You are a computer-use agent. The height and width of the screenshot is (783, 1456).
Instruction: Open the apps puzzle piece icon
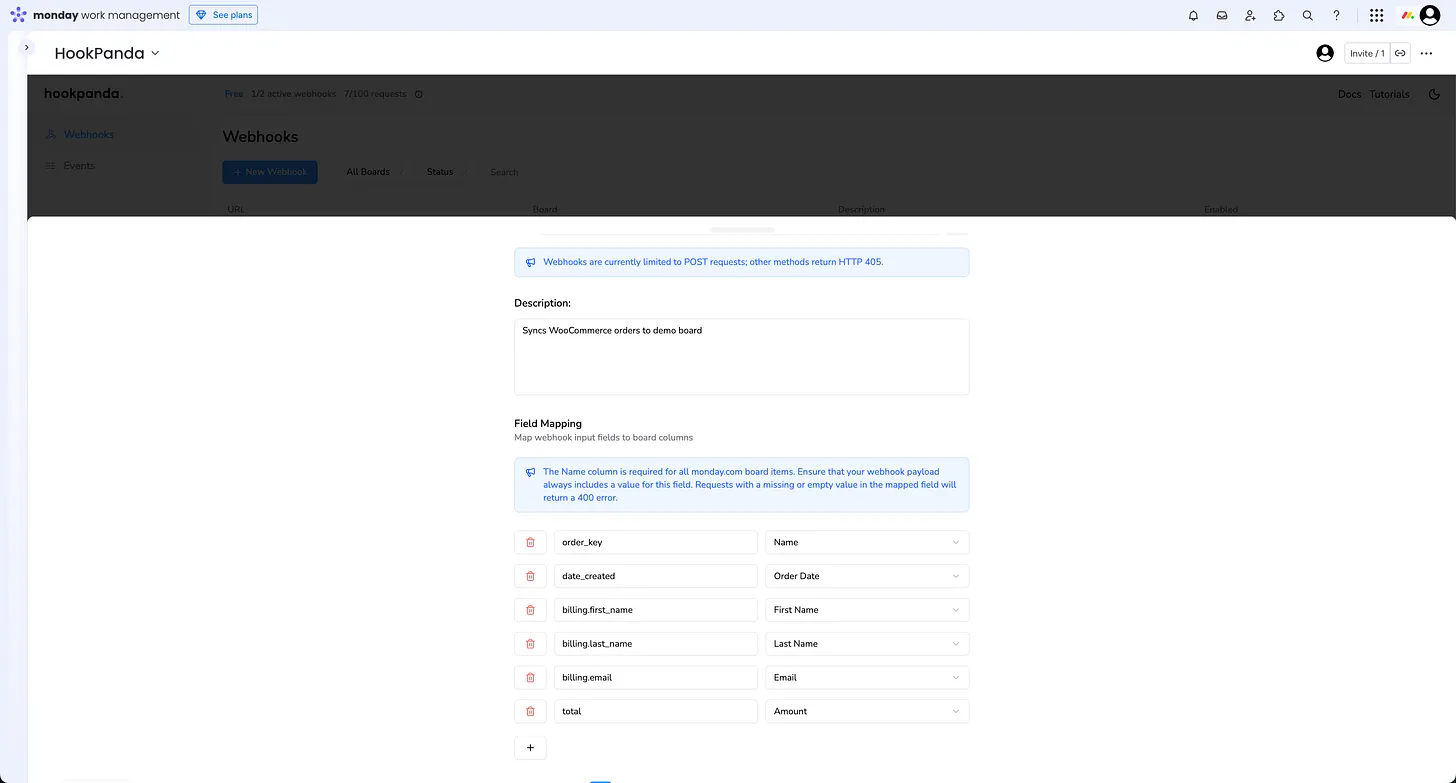(x=1279, y=15)
